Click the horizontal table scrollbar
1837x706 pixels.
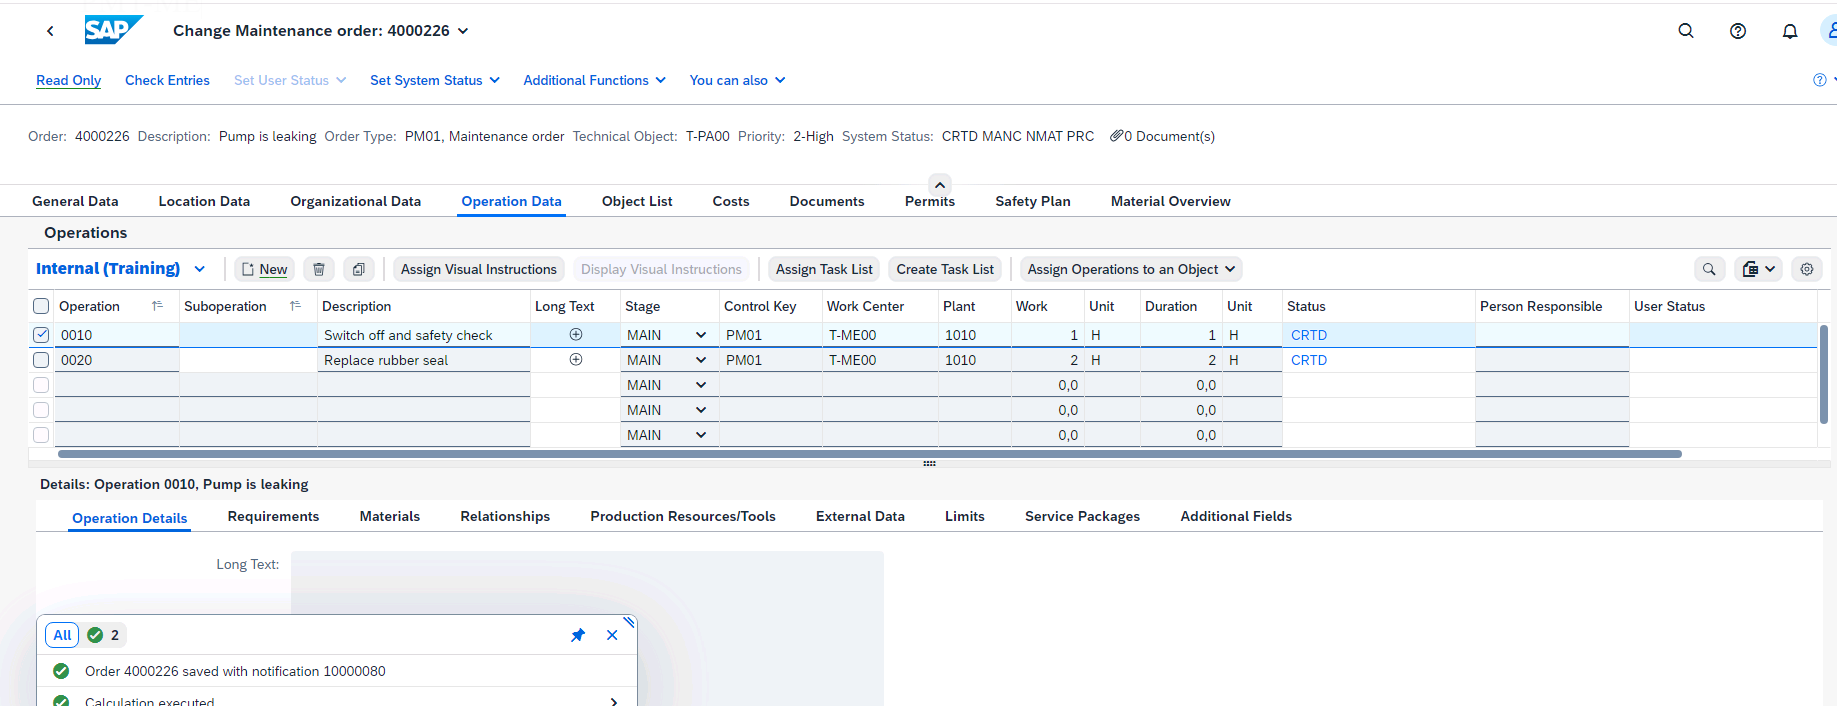[868, 454]
